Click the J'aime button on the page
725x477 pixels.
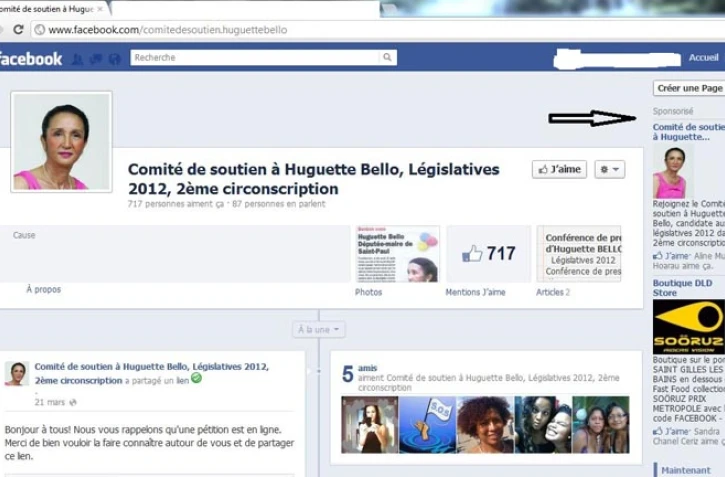pyautogui.click(x=559, y=169)
